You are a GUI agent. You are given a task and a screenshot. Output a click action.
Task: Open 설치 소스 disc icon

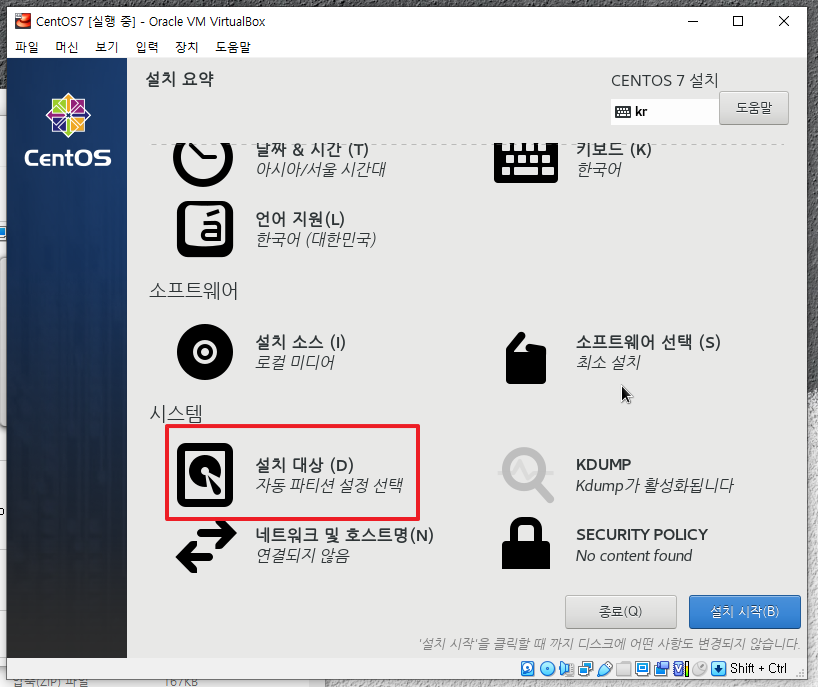[204, 352]
